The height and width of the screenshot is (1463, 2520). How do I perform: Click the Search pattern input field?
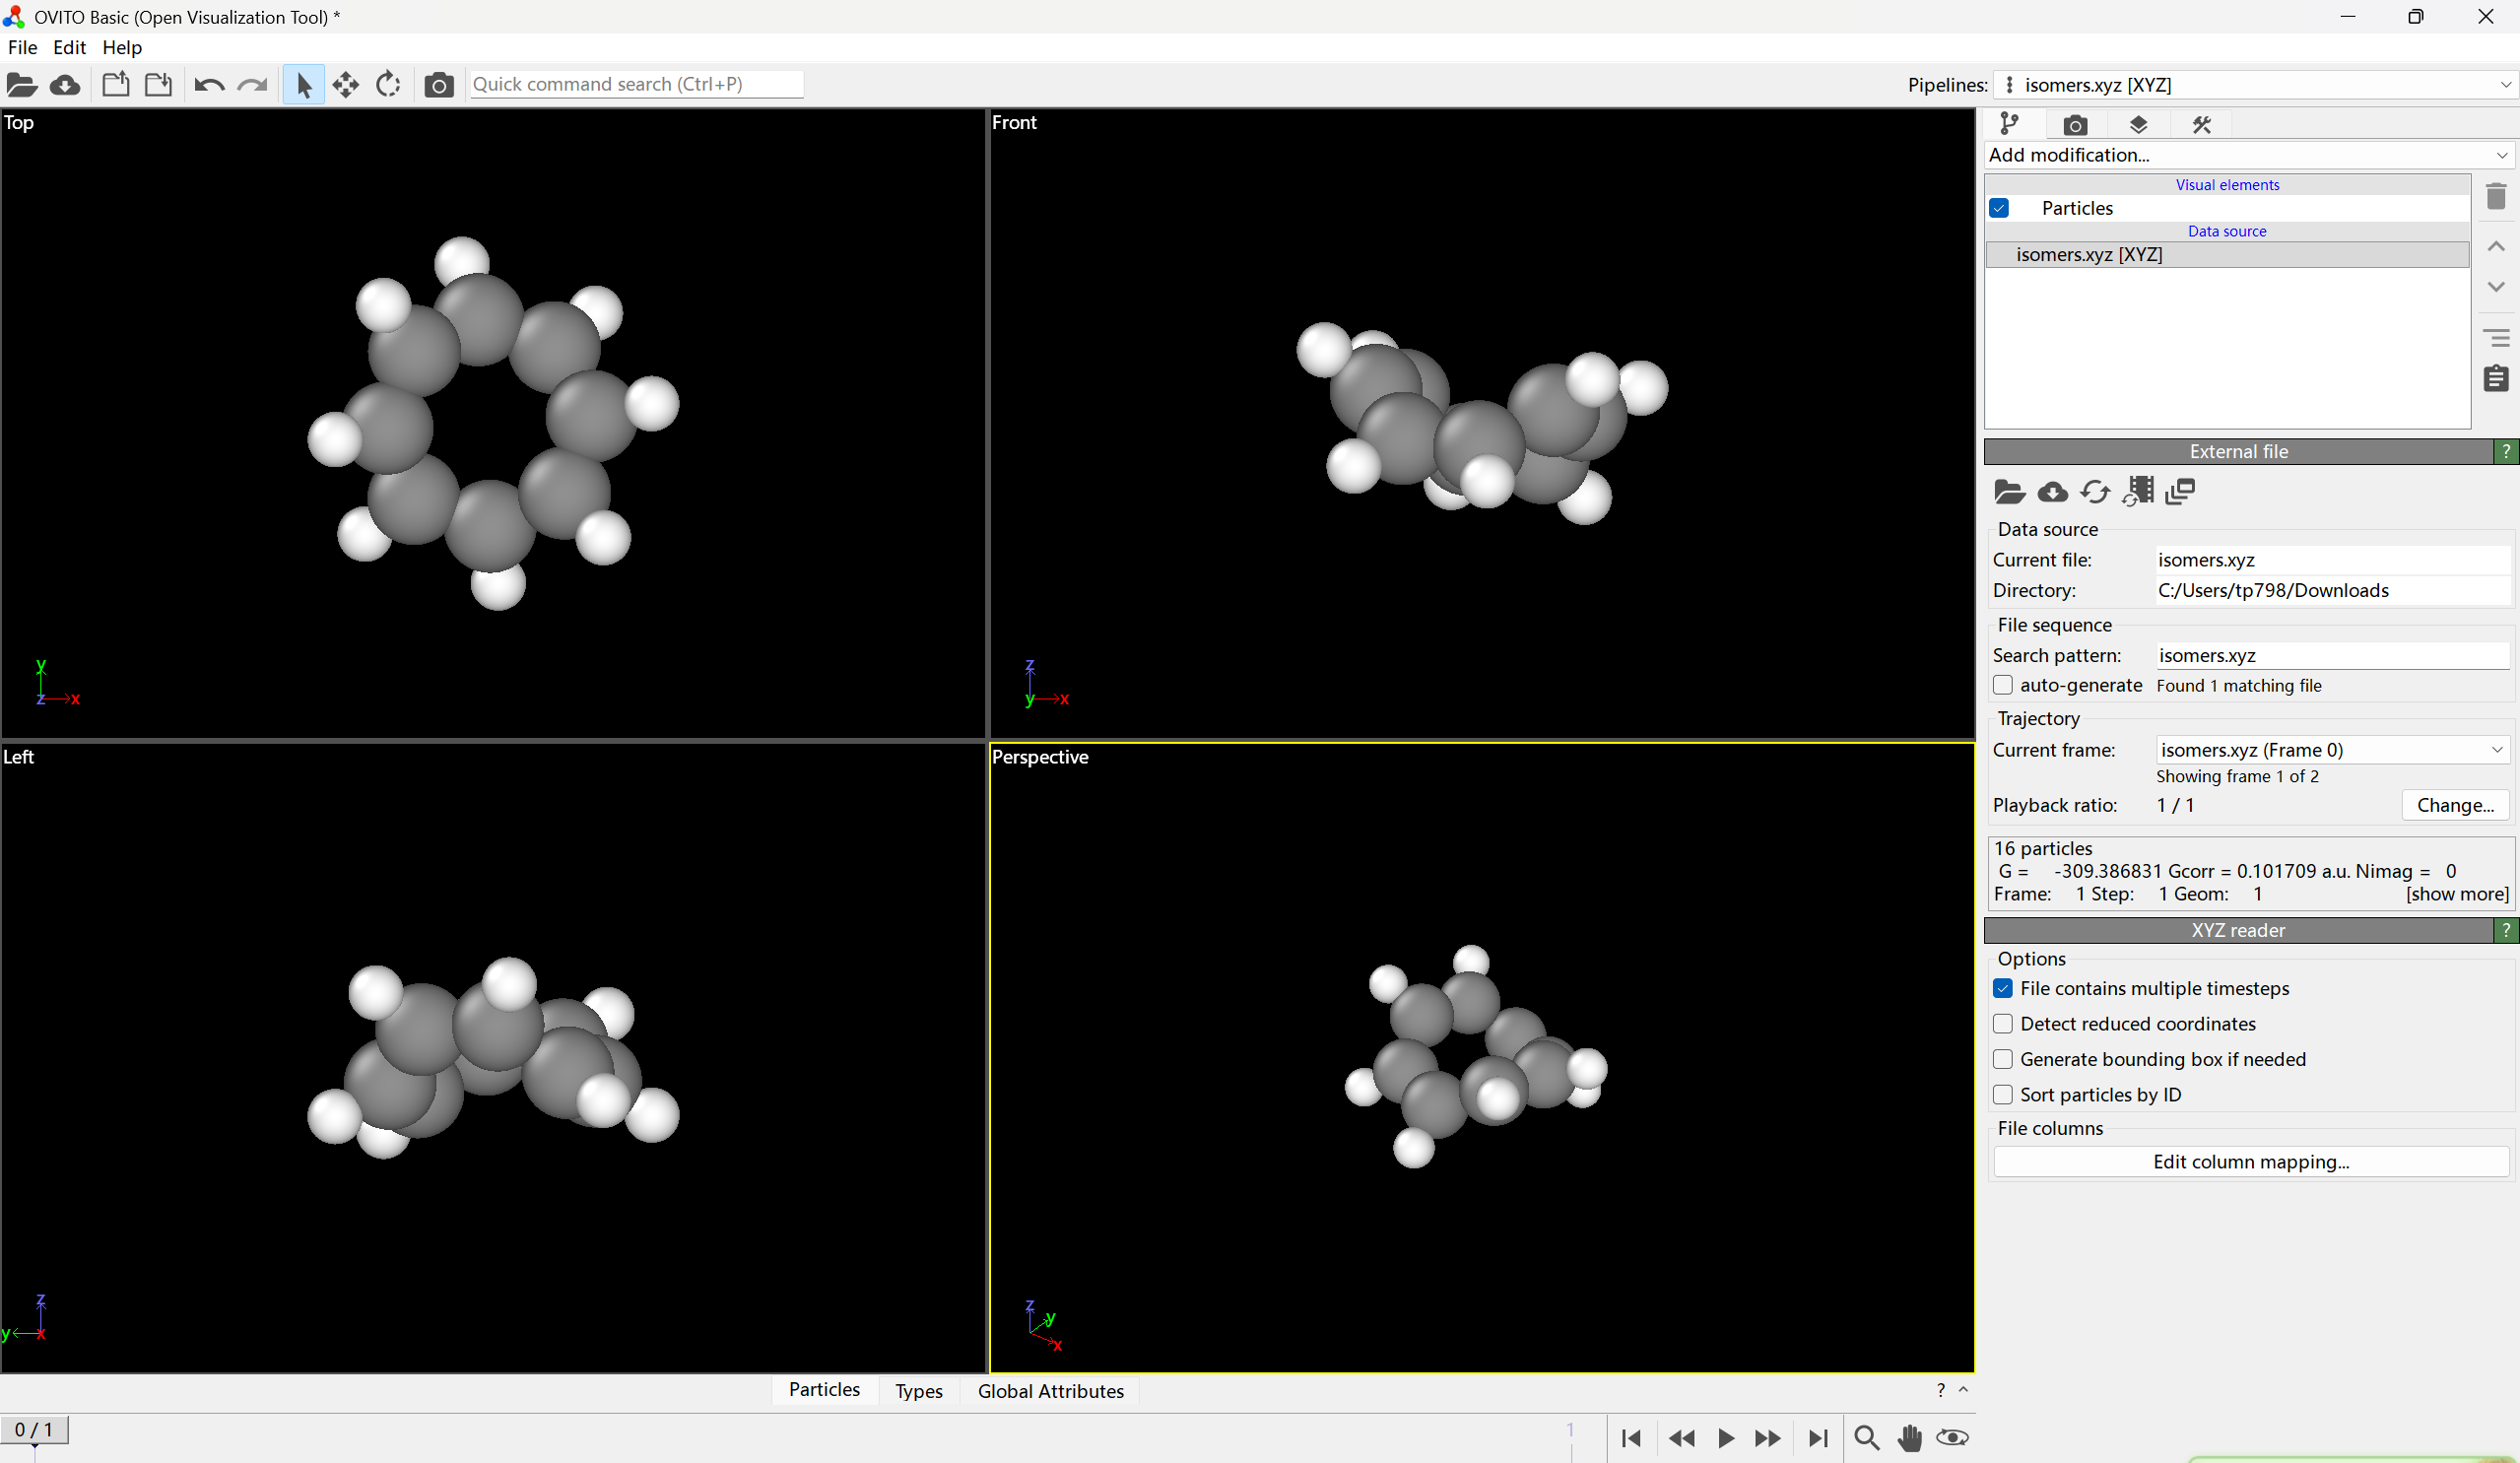[x=2332, y=655]
